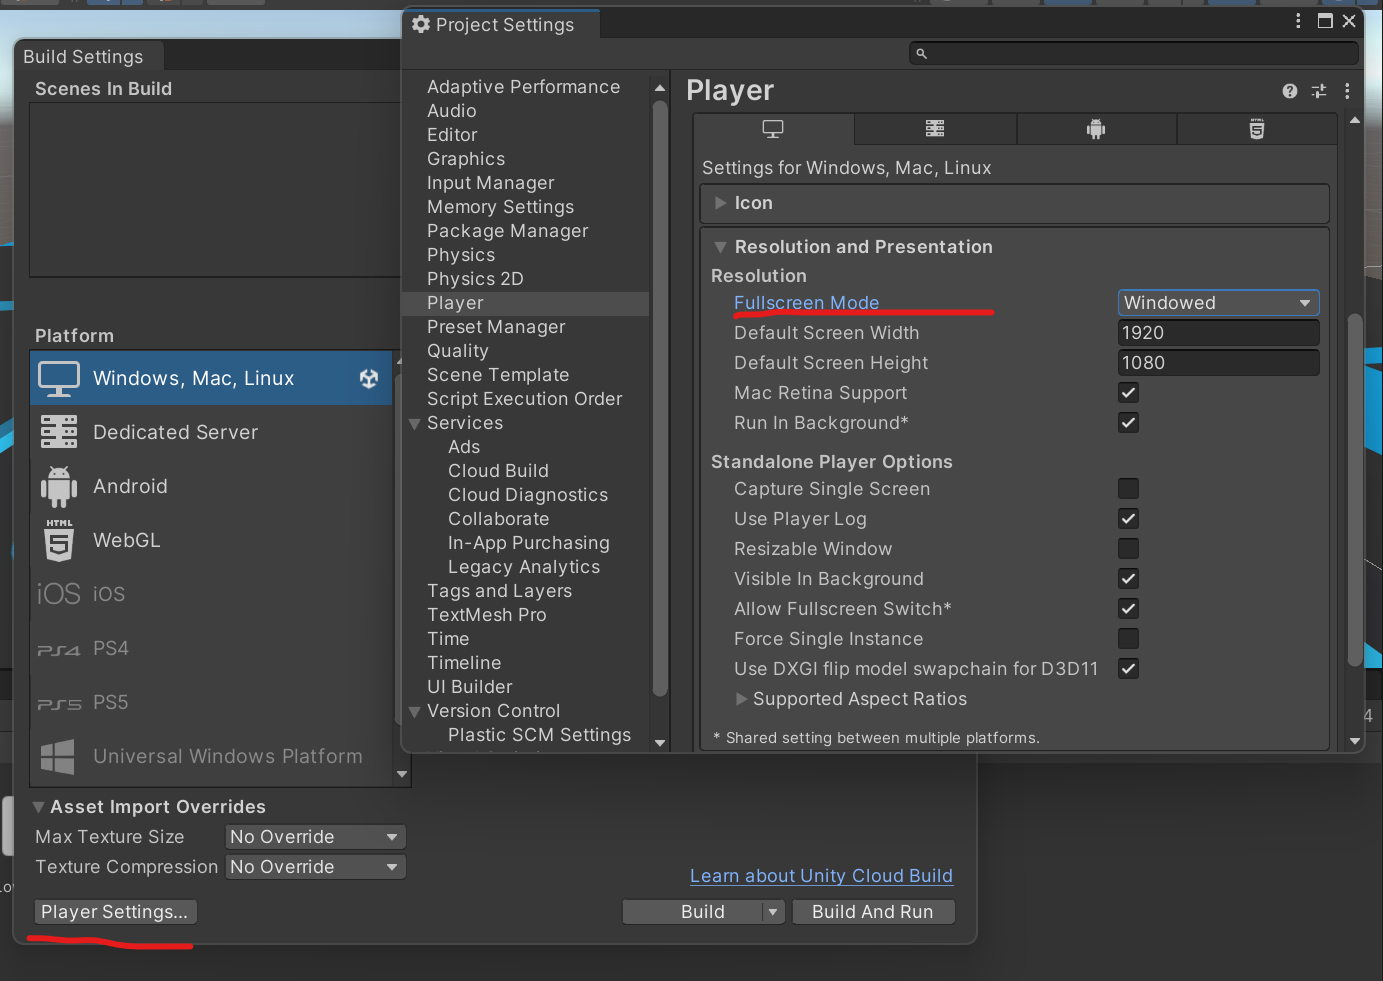Collapse Asset Import Overrides section
This screenshot has width=1383, height=981.
pos(38,807)
